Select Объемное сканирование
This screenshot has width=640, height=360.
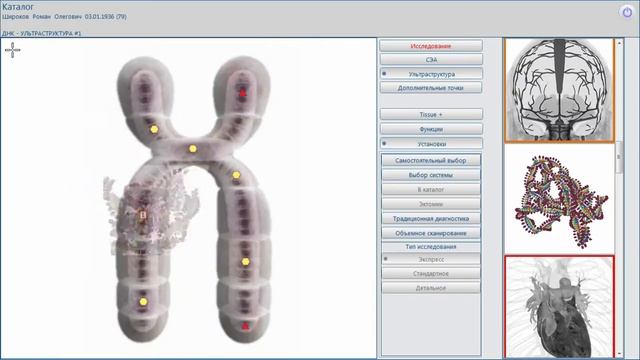[431, 233]
